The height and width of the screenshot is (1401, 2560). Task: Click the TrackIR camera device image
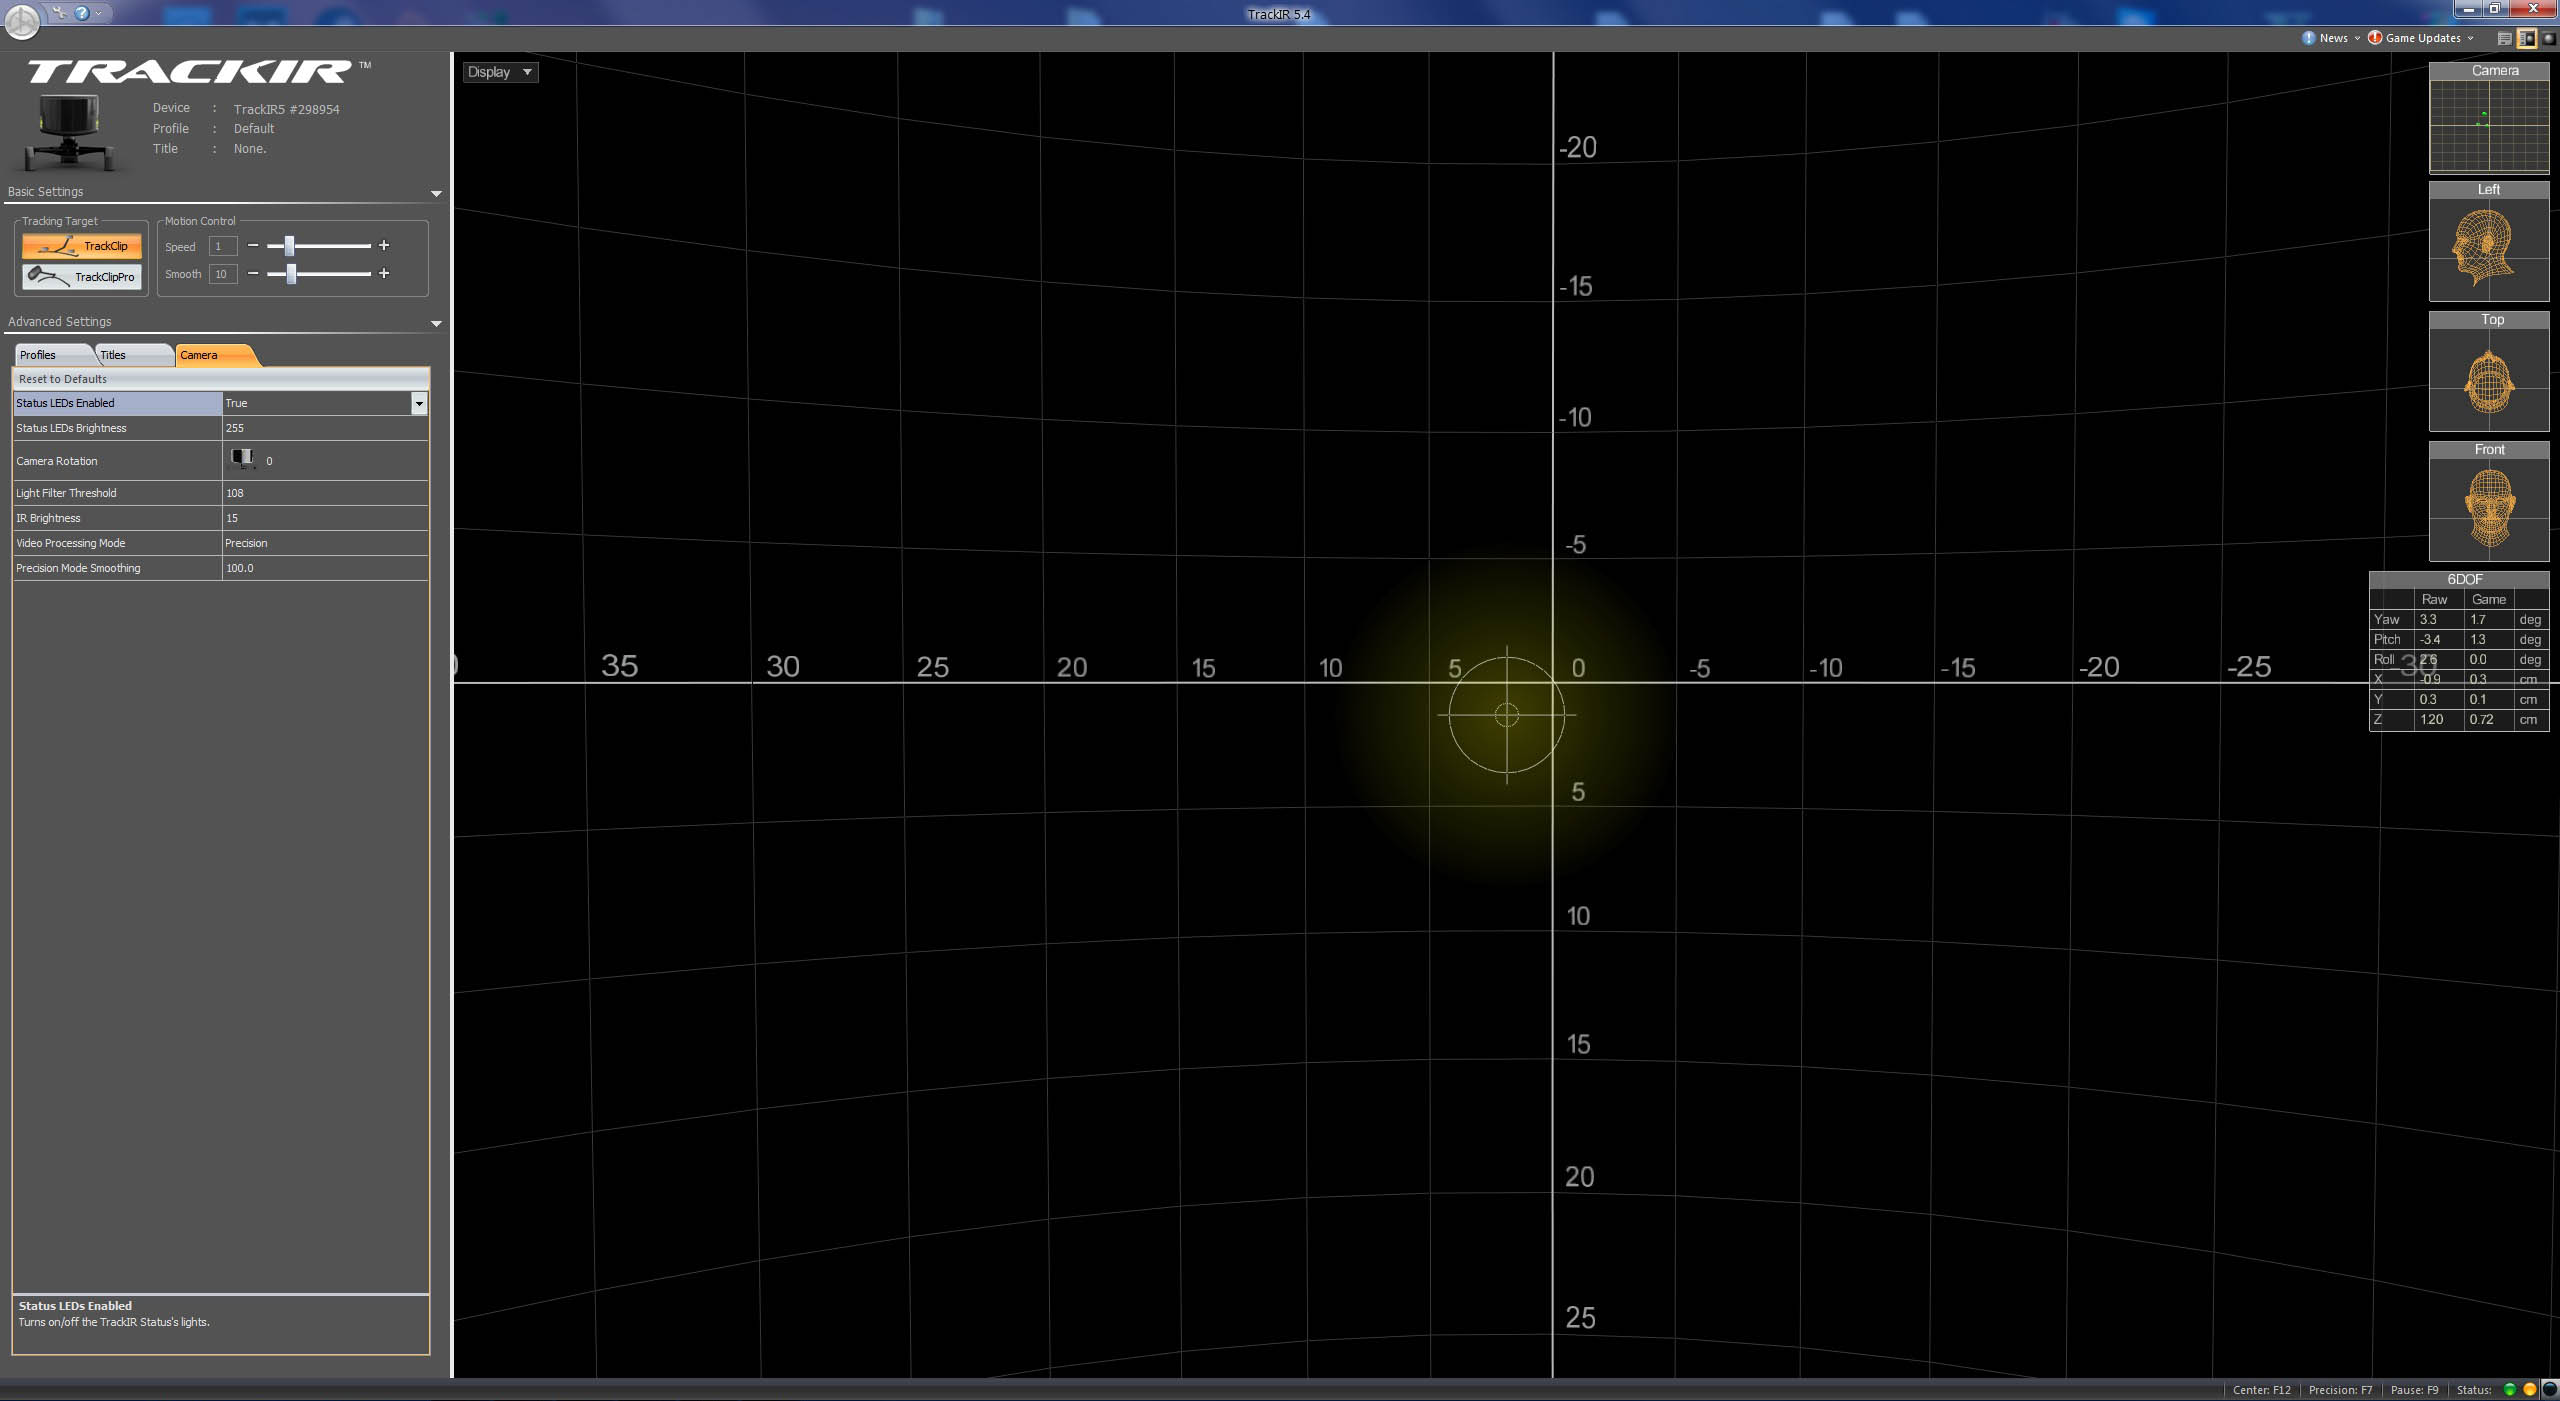[x=70, y=132]
